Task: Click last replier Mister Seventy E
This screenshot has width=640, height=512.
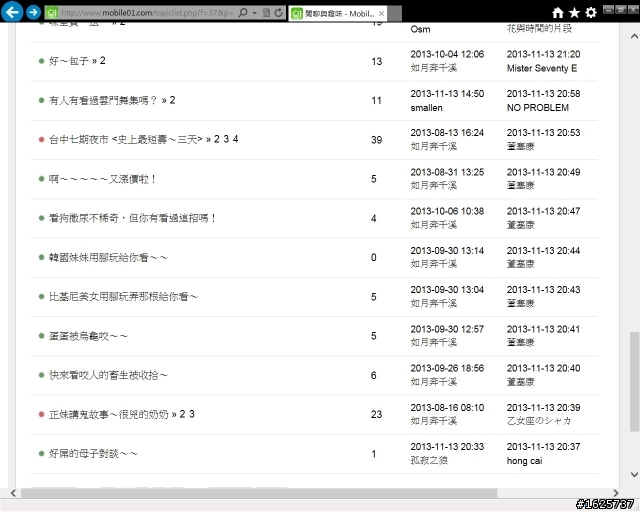Action: click(542, 68)
